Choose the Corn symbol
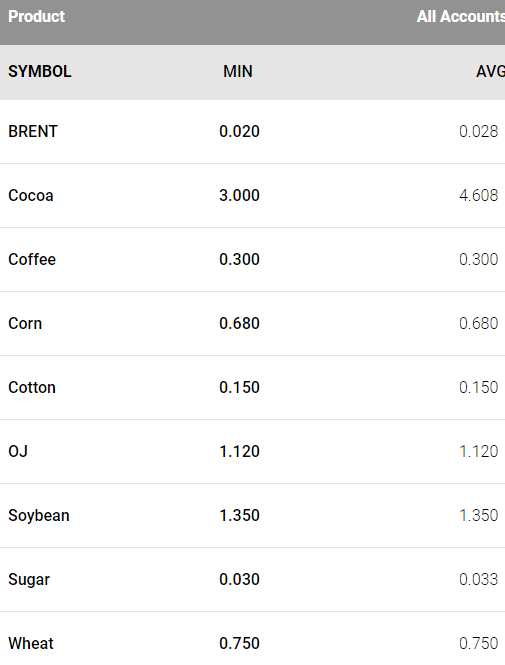This screenshot has height=665, width=505. (25, 324)
